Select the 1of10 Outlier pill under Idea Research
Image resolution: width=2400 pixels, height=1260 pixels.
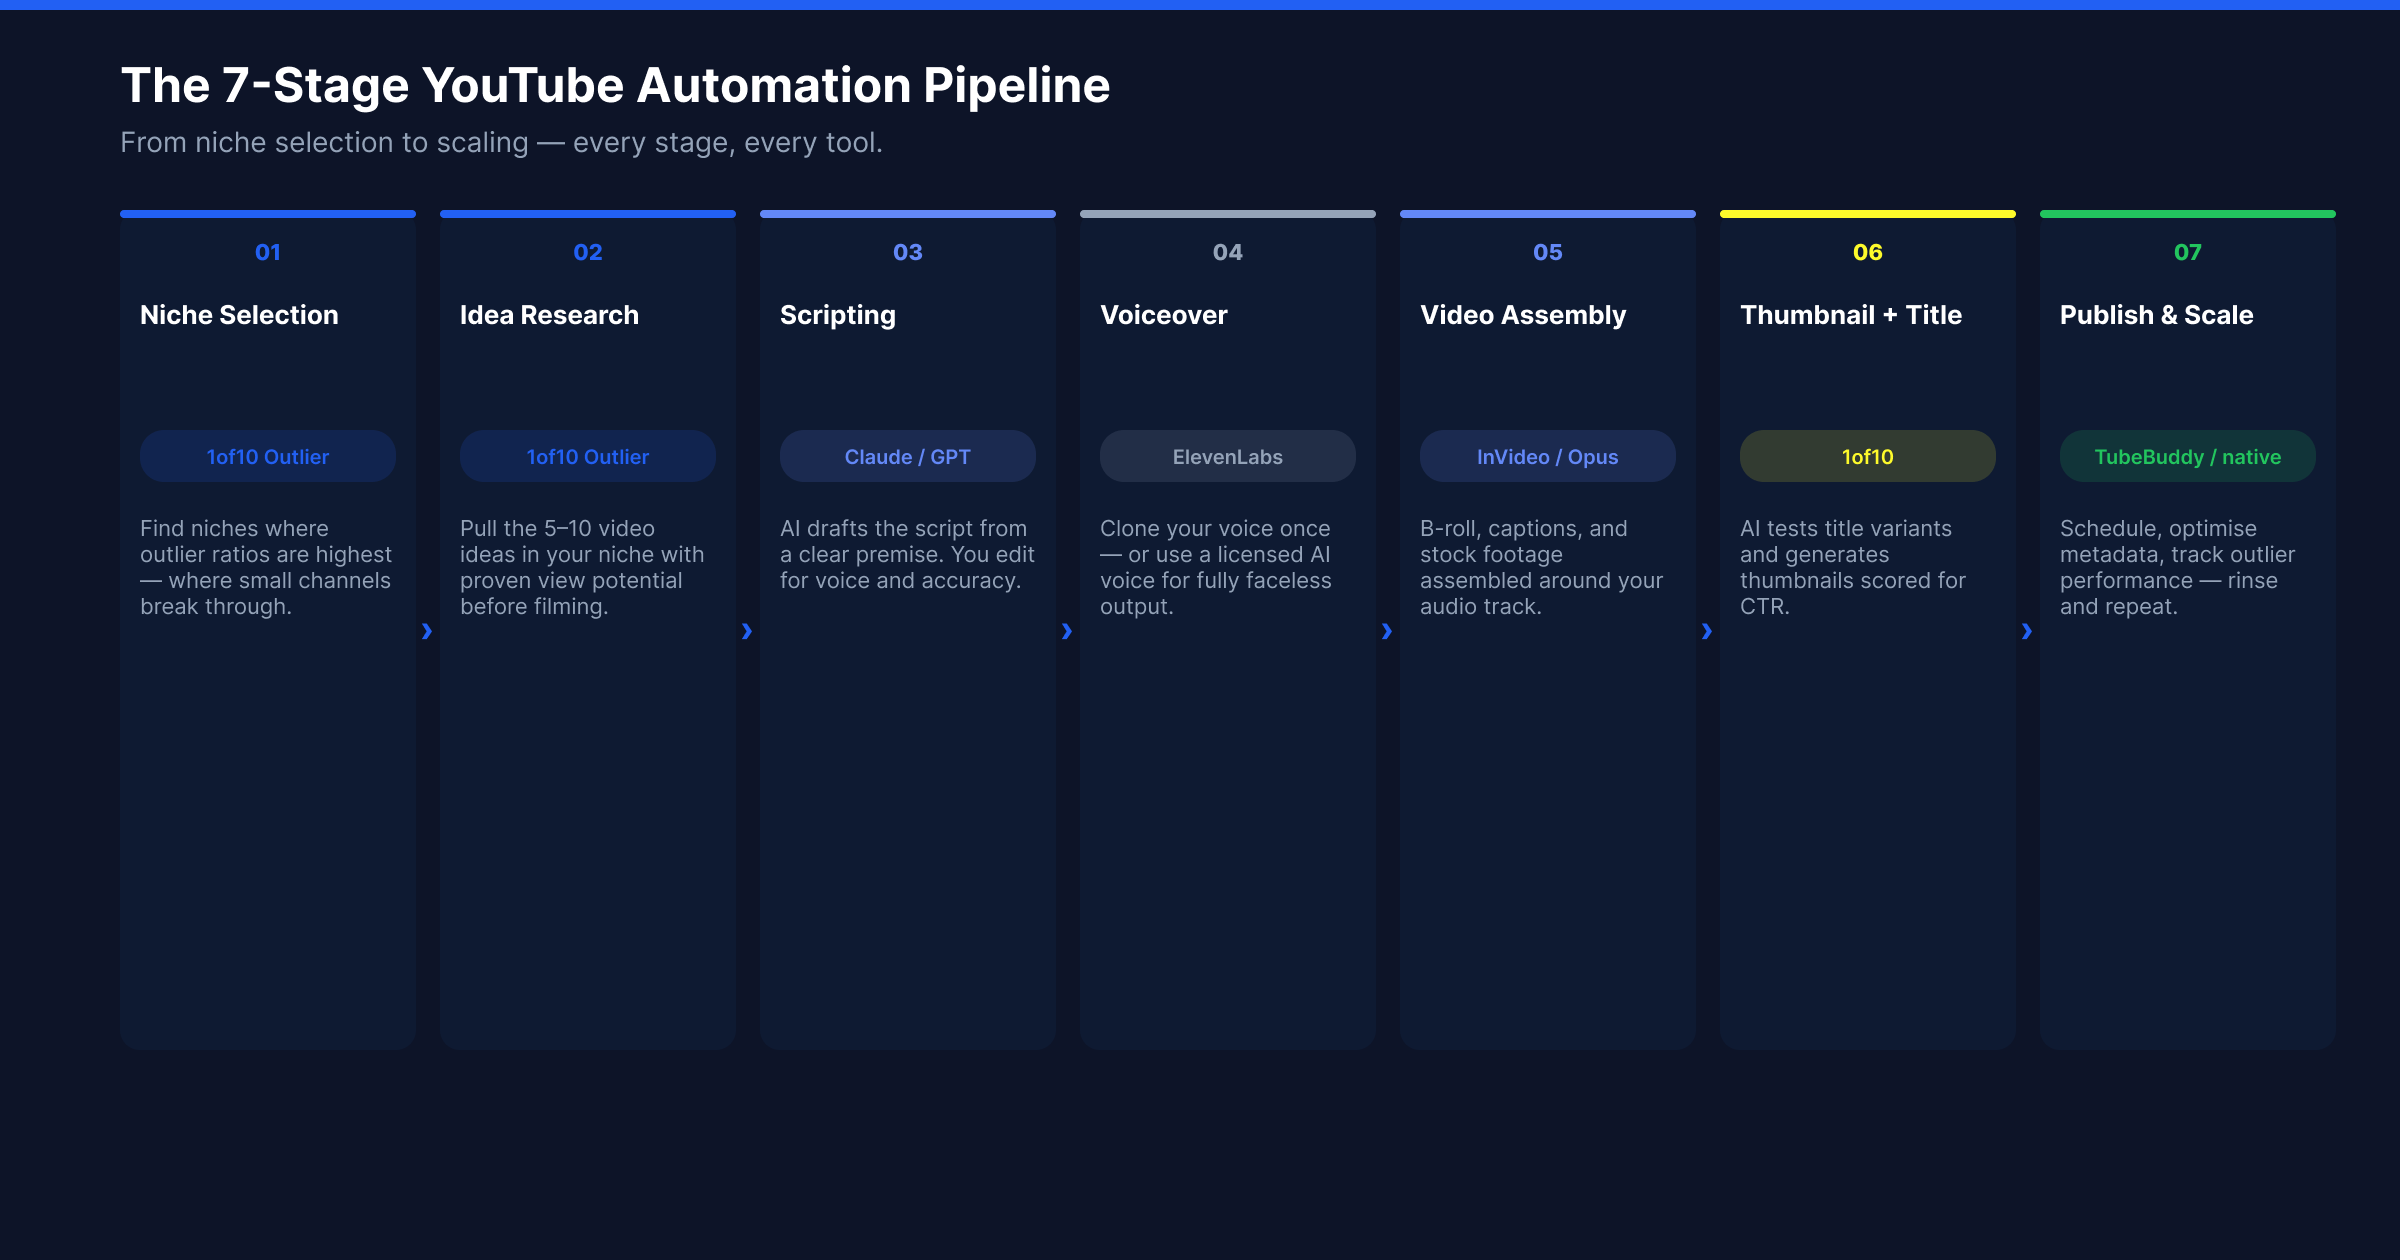588,456
